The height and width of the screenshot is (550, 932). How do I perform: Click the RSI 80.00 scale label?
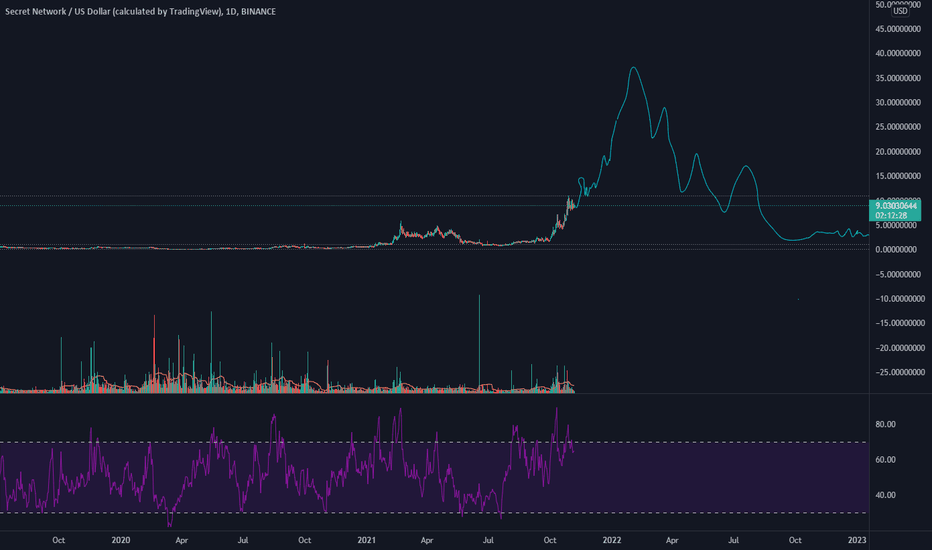pyautogui.click(x=885, y=424)
